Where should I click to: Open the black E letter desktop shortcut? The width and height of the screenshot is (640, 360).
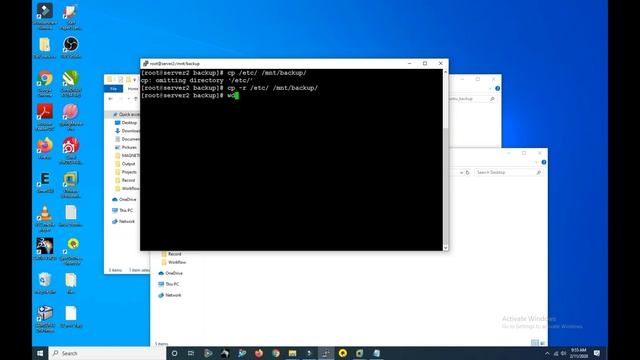pos(45,182)
